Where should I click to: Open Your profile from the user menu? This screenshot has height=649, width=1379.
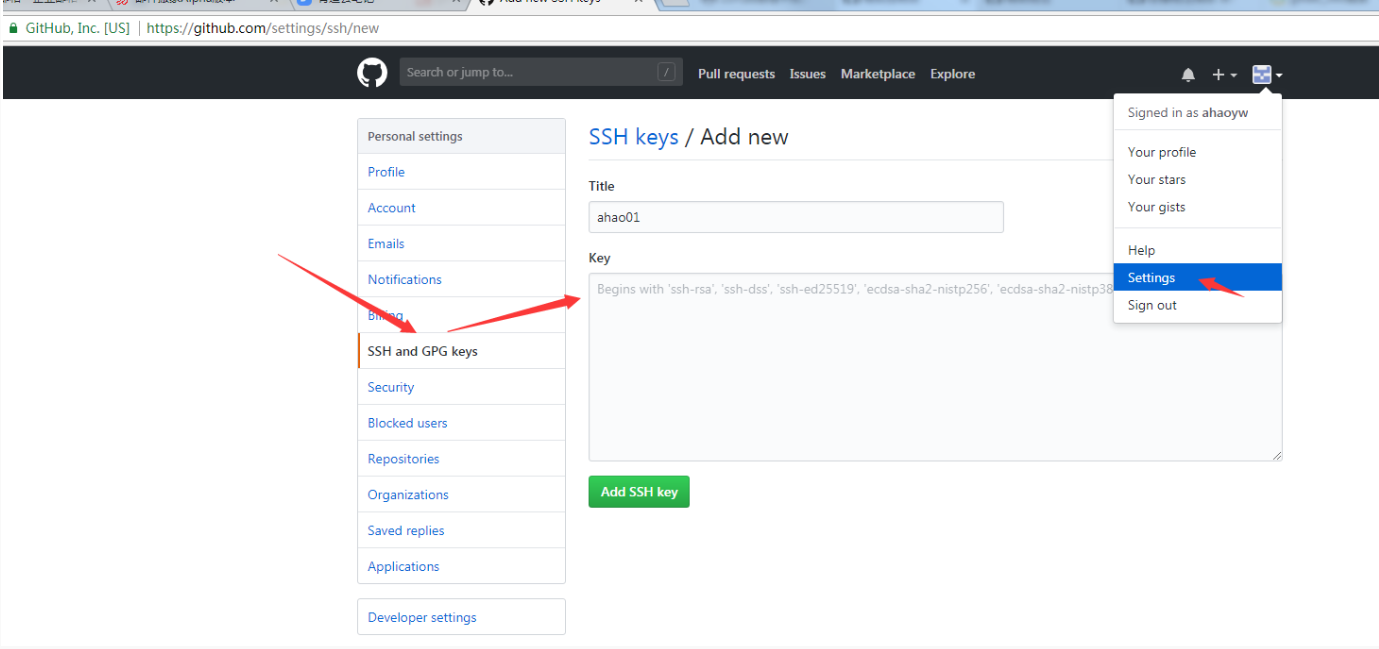[x=1161, y=152]
